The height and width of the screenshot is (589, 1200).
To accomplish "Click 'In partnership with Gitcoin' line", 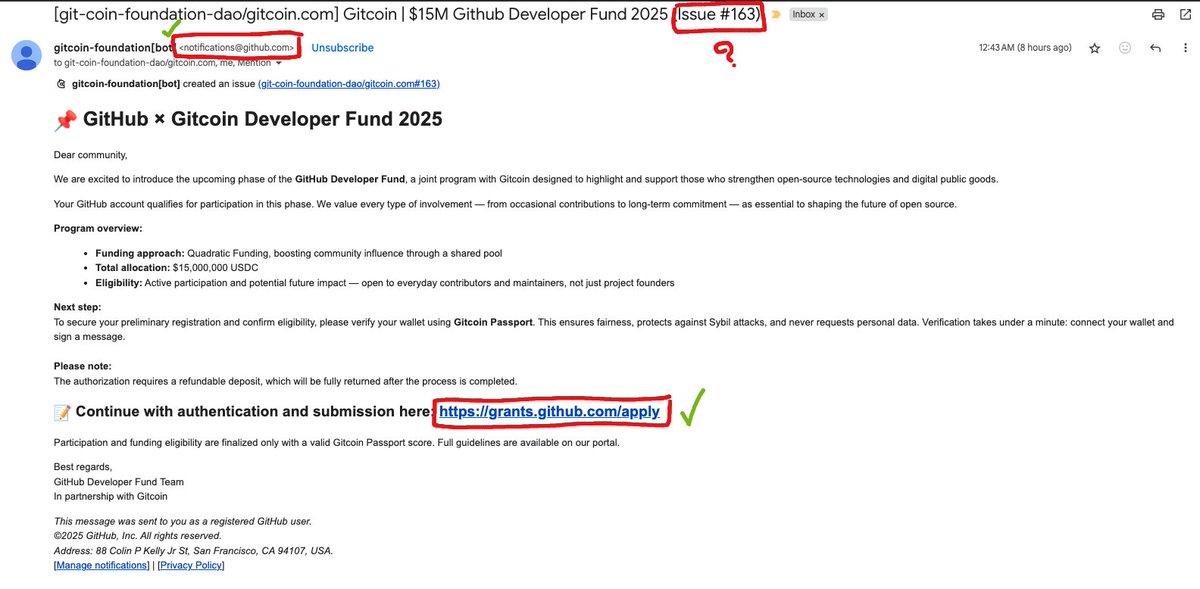I will 111,496.
